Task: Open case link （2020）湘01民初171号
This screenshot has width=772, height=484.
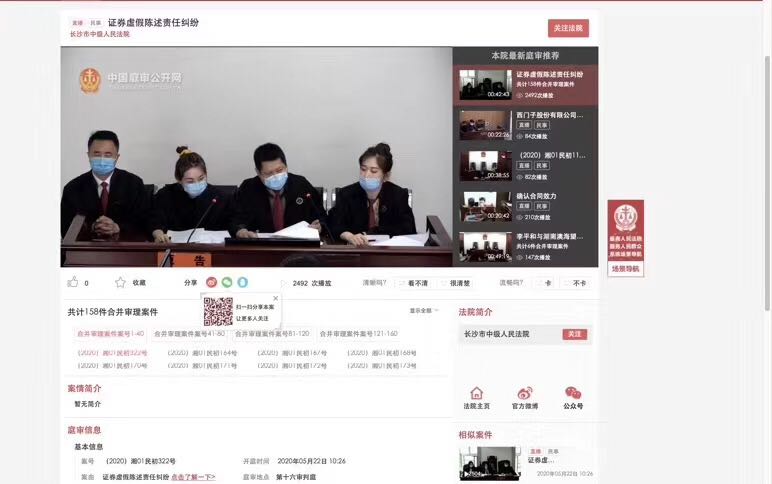Action: [x=202, y=366]
